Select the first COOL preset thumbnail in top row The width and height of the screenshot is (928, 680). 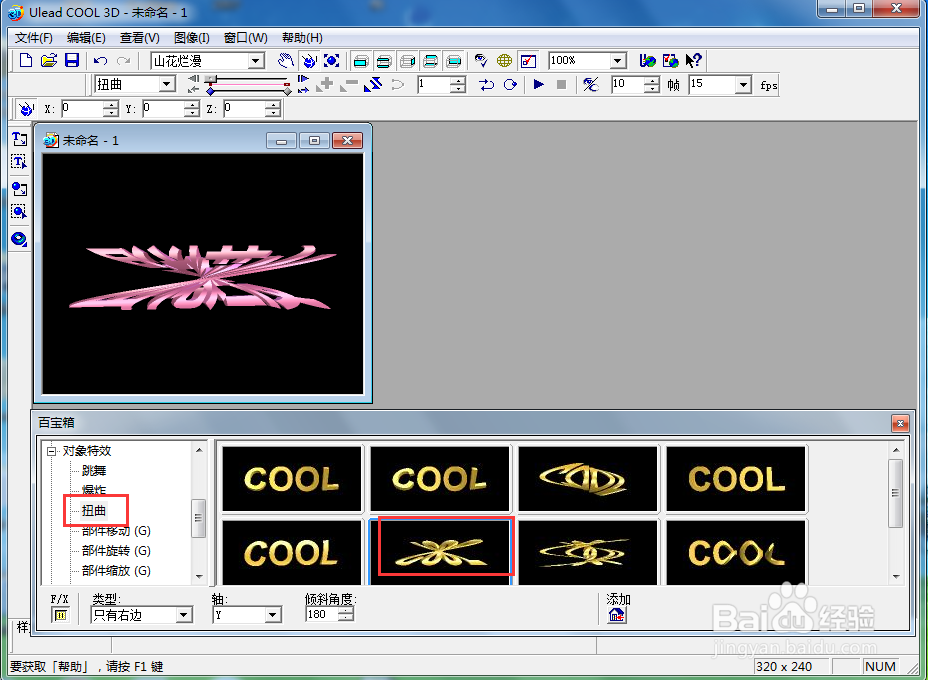(292, 479)
